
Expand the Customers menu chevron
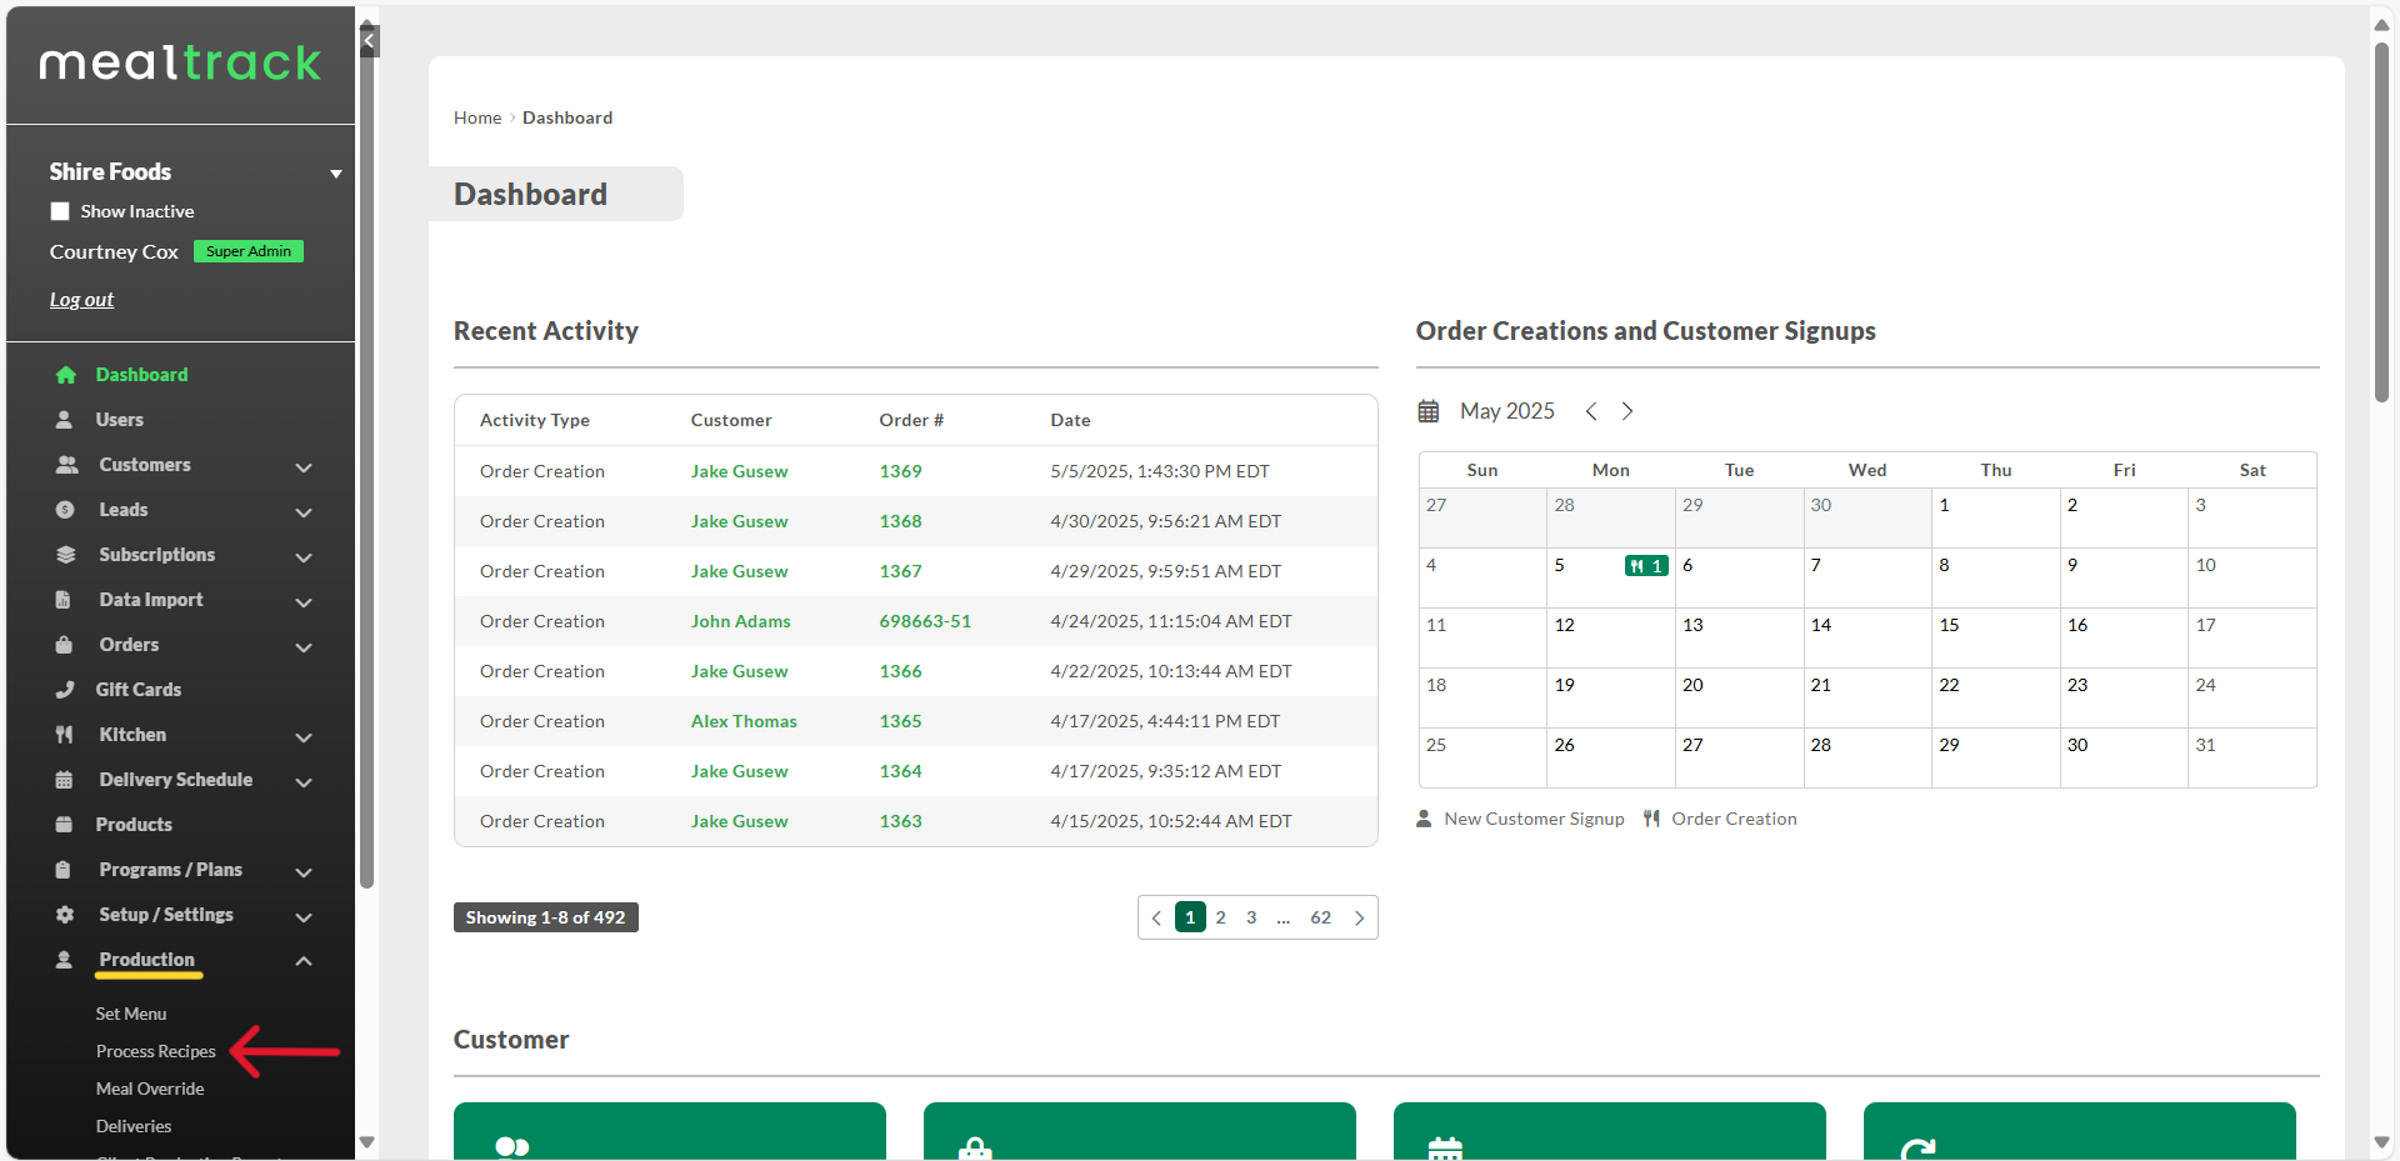(x=304, y=467)
